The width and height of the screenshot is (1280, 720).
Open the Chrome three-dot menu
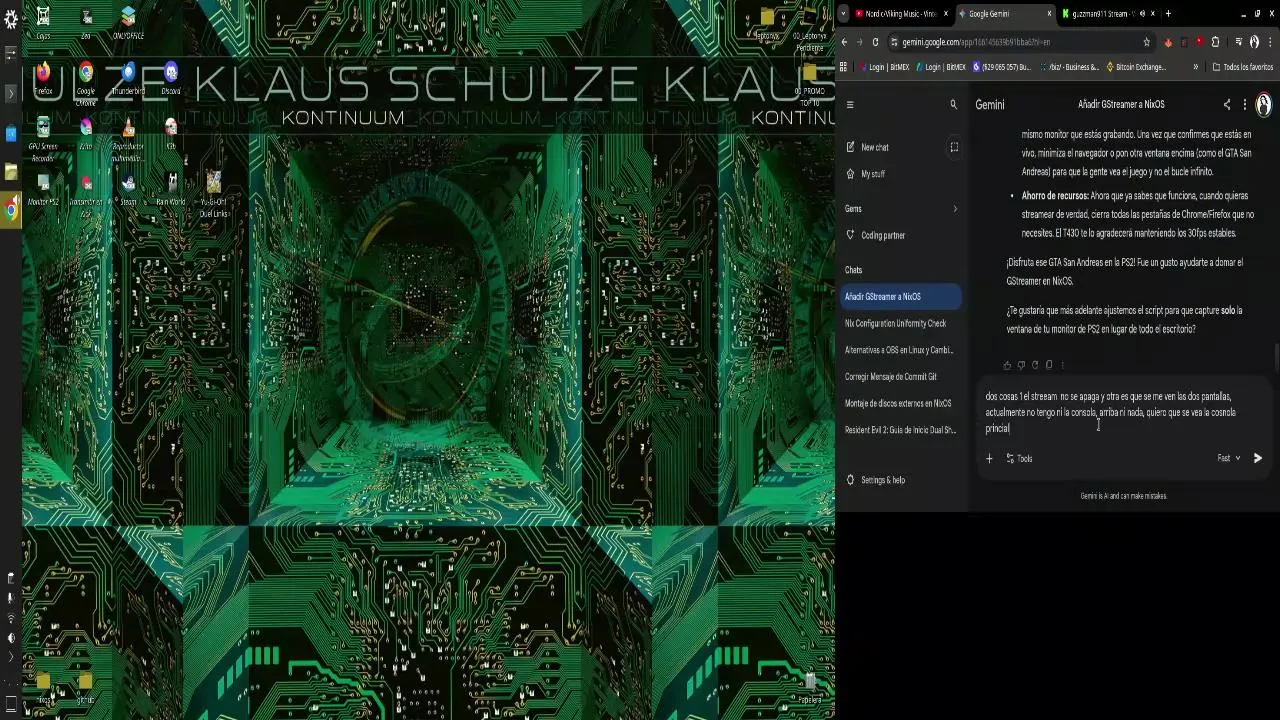point(1268,42)
